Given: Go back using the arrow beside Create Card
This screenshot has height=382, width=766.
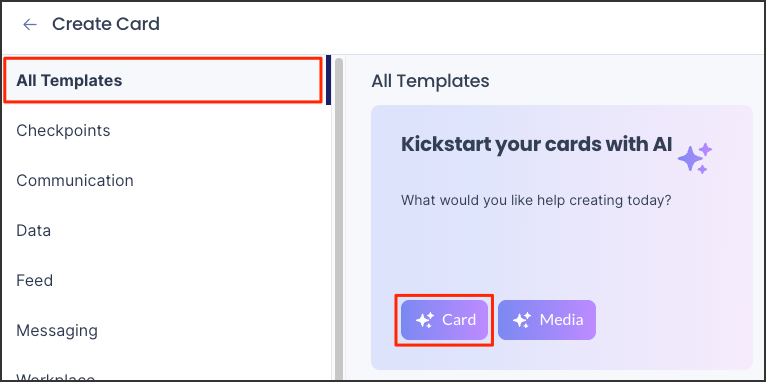Looking at the screenshot, I should point(30,24).
